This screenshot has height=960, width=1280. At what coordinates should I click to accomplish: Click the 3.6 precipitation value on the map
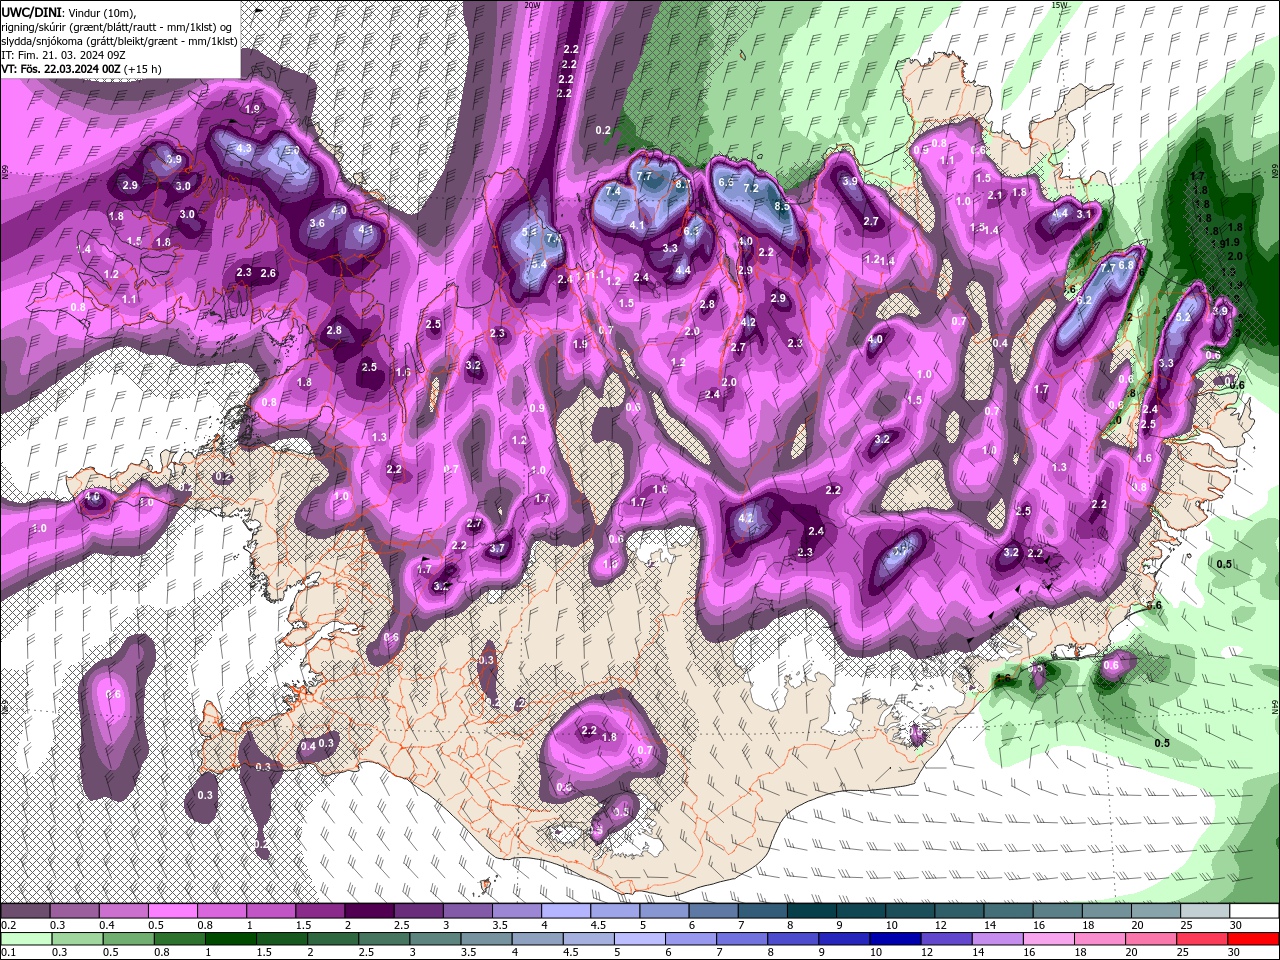[317, 224]
